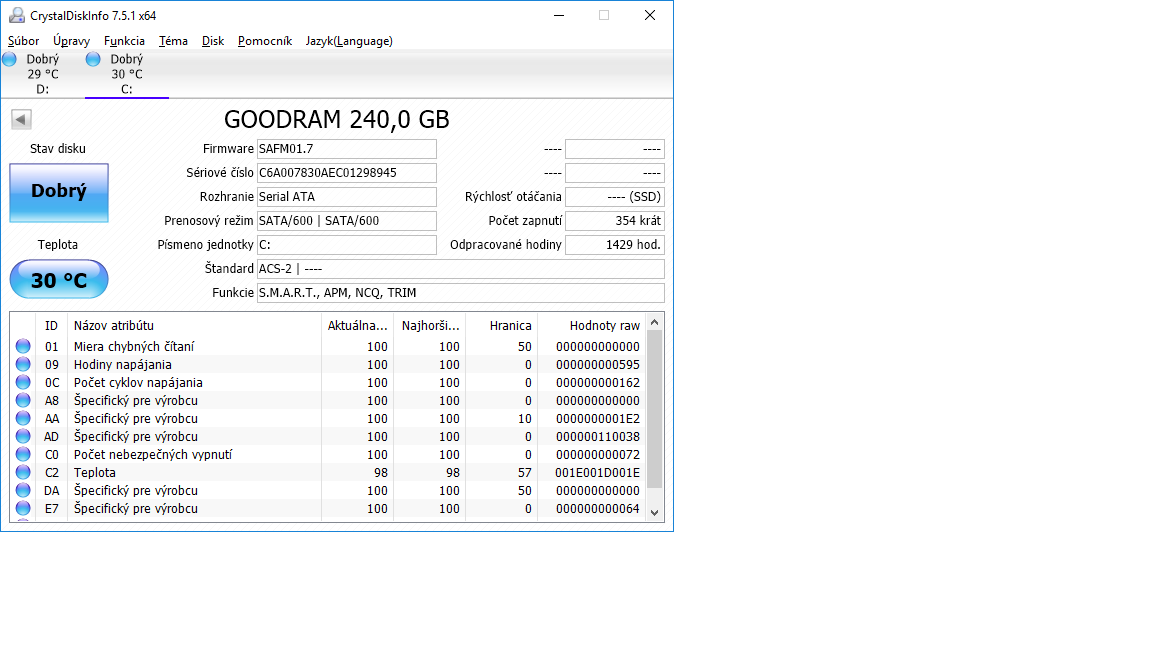Open the Jazyk(Language) menu

[349, 41]
